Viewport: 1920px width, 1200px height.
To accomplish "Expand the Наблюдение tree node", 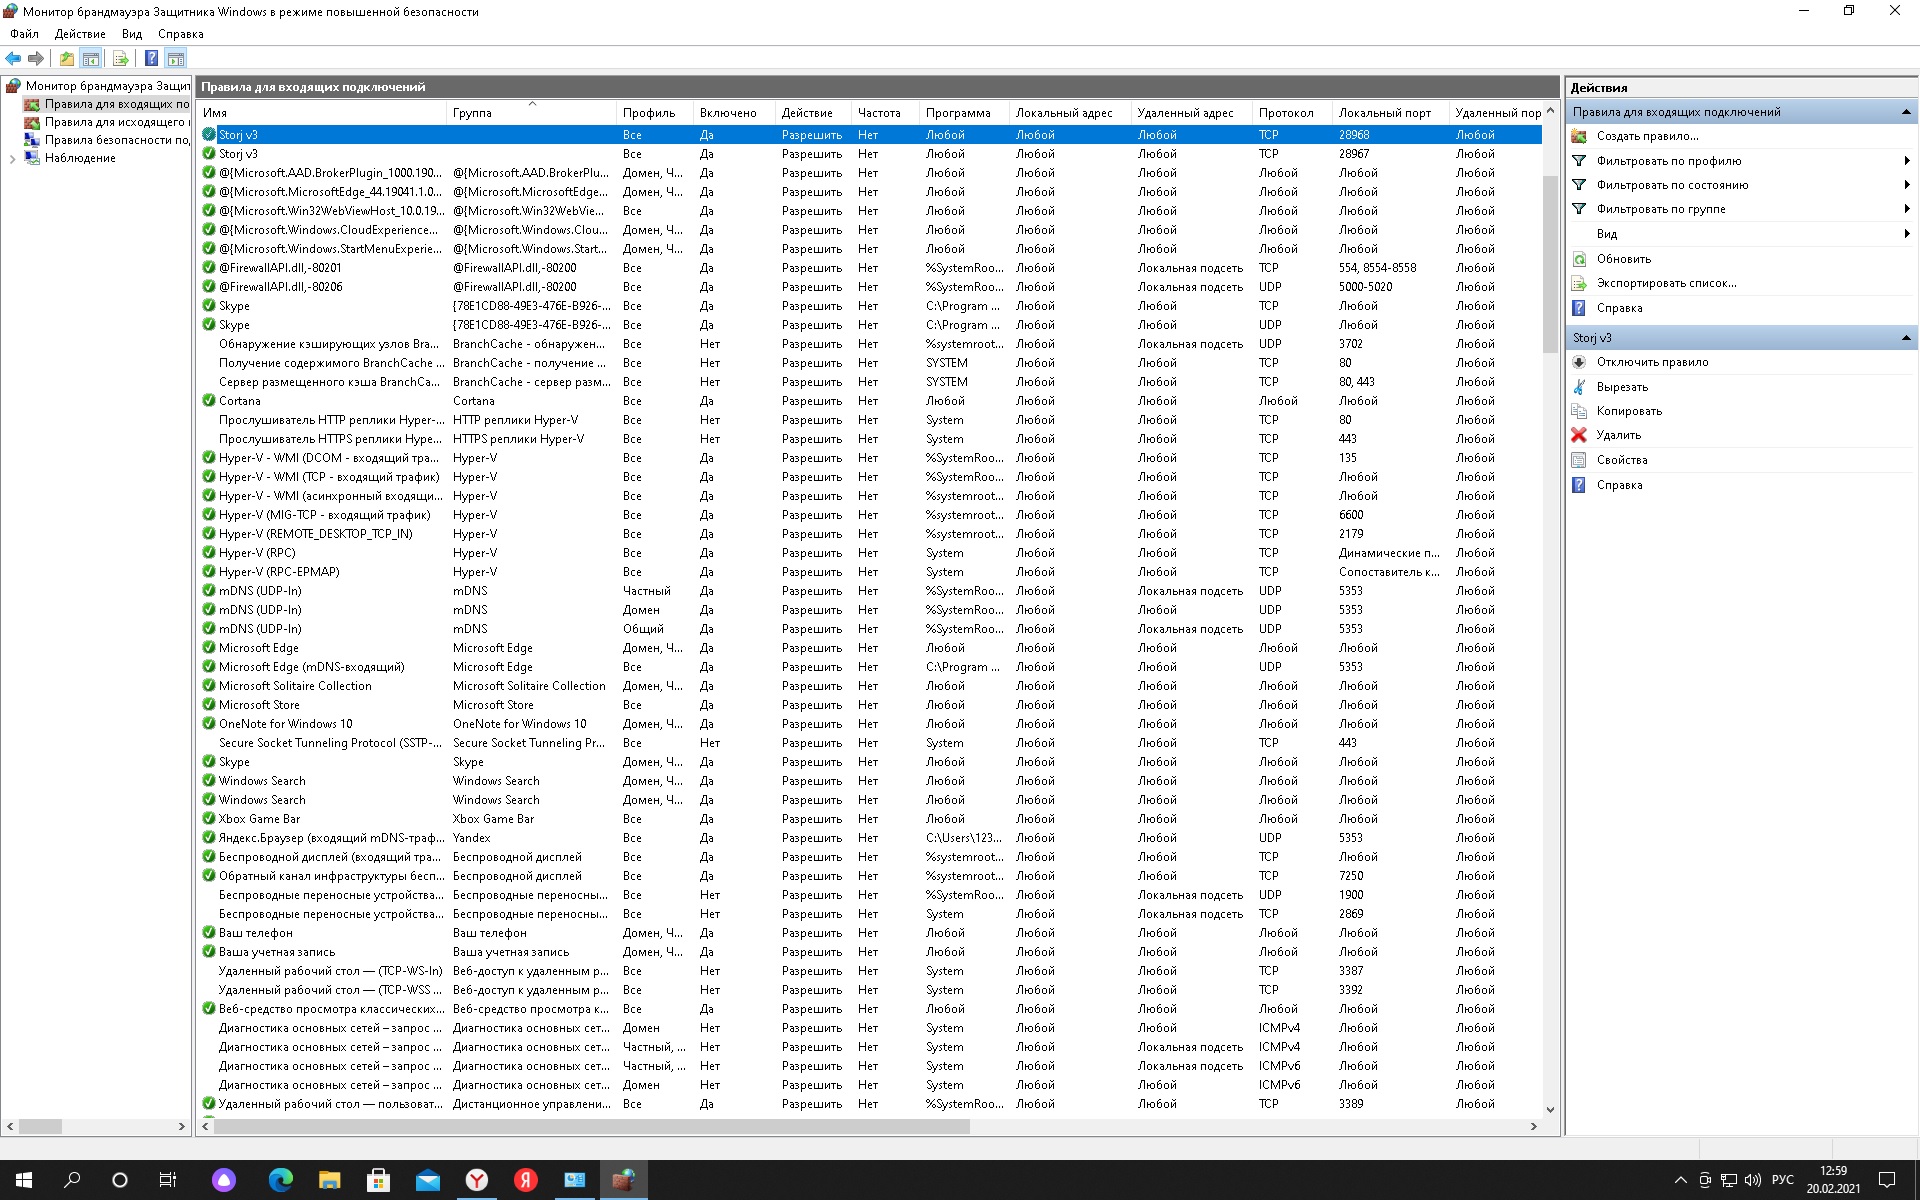I will (x=12, y=158).
